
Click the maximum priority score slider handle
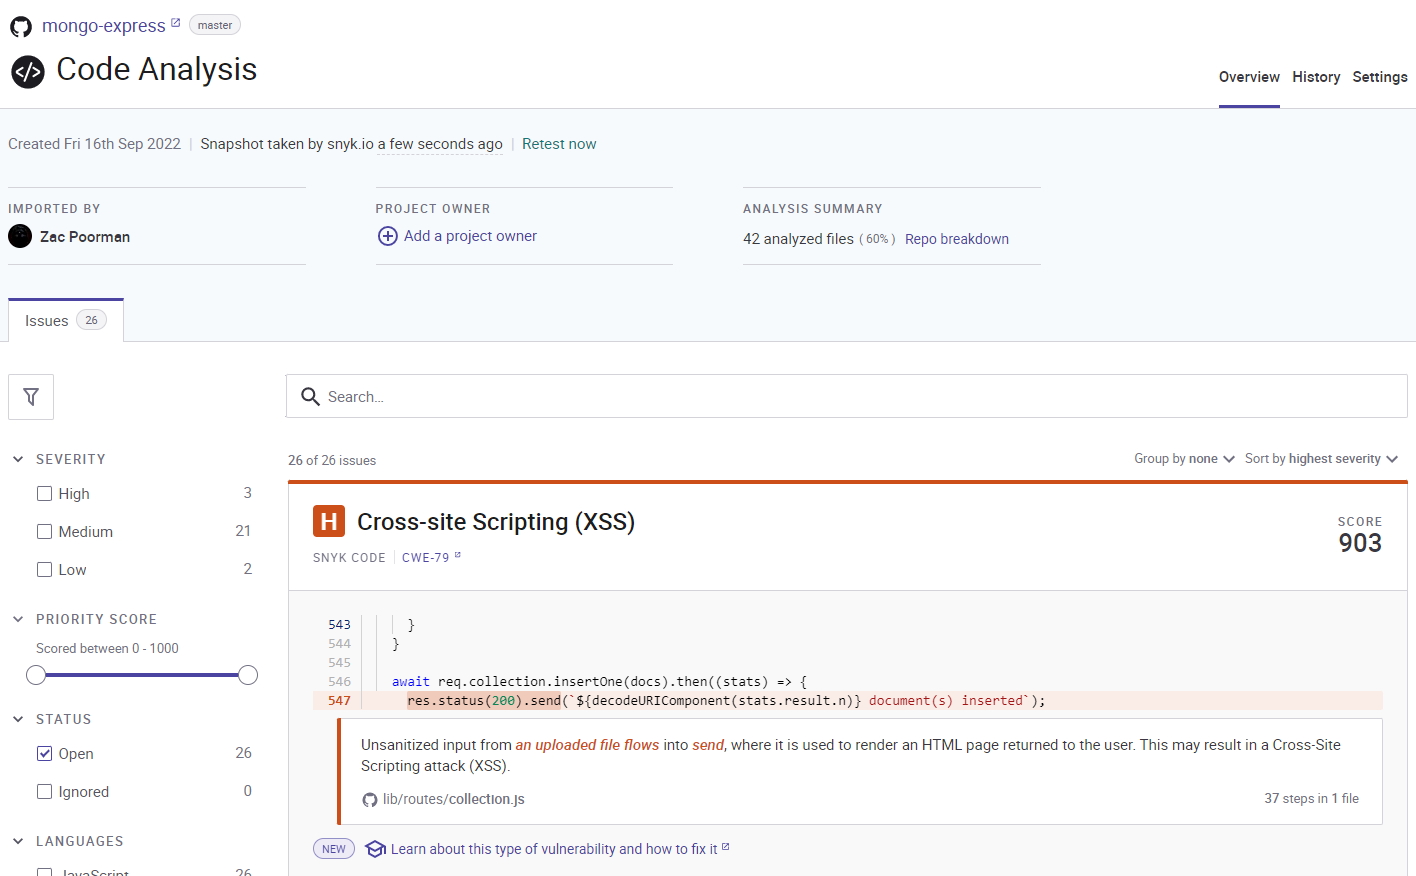[x=248, y=675]
